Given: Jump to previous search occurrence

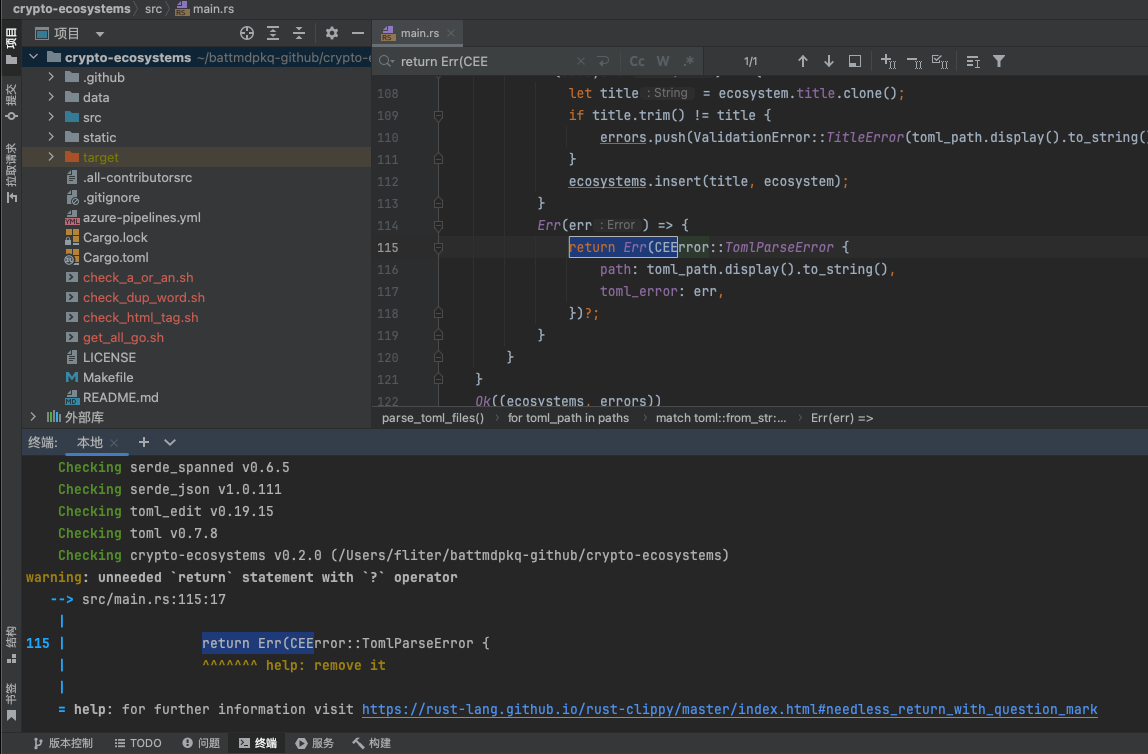Looking at the screenshot, I should point(802,61).
